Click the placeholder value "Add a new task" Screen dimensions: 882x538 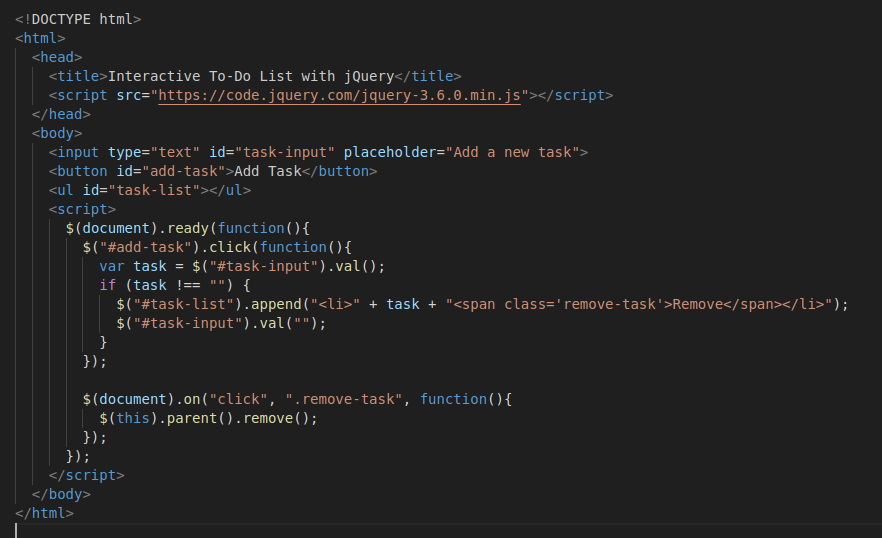(512, 152)
